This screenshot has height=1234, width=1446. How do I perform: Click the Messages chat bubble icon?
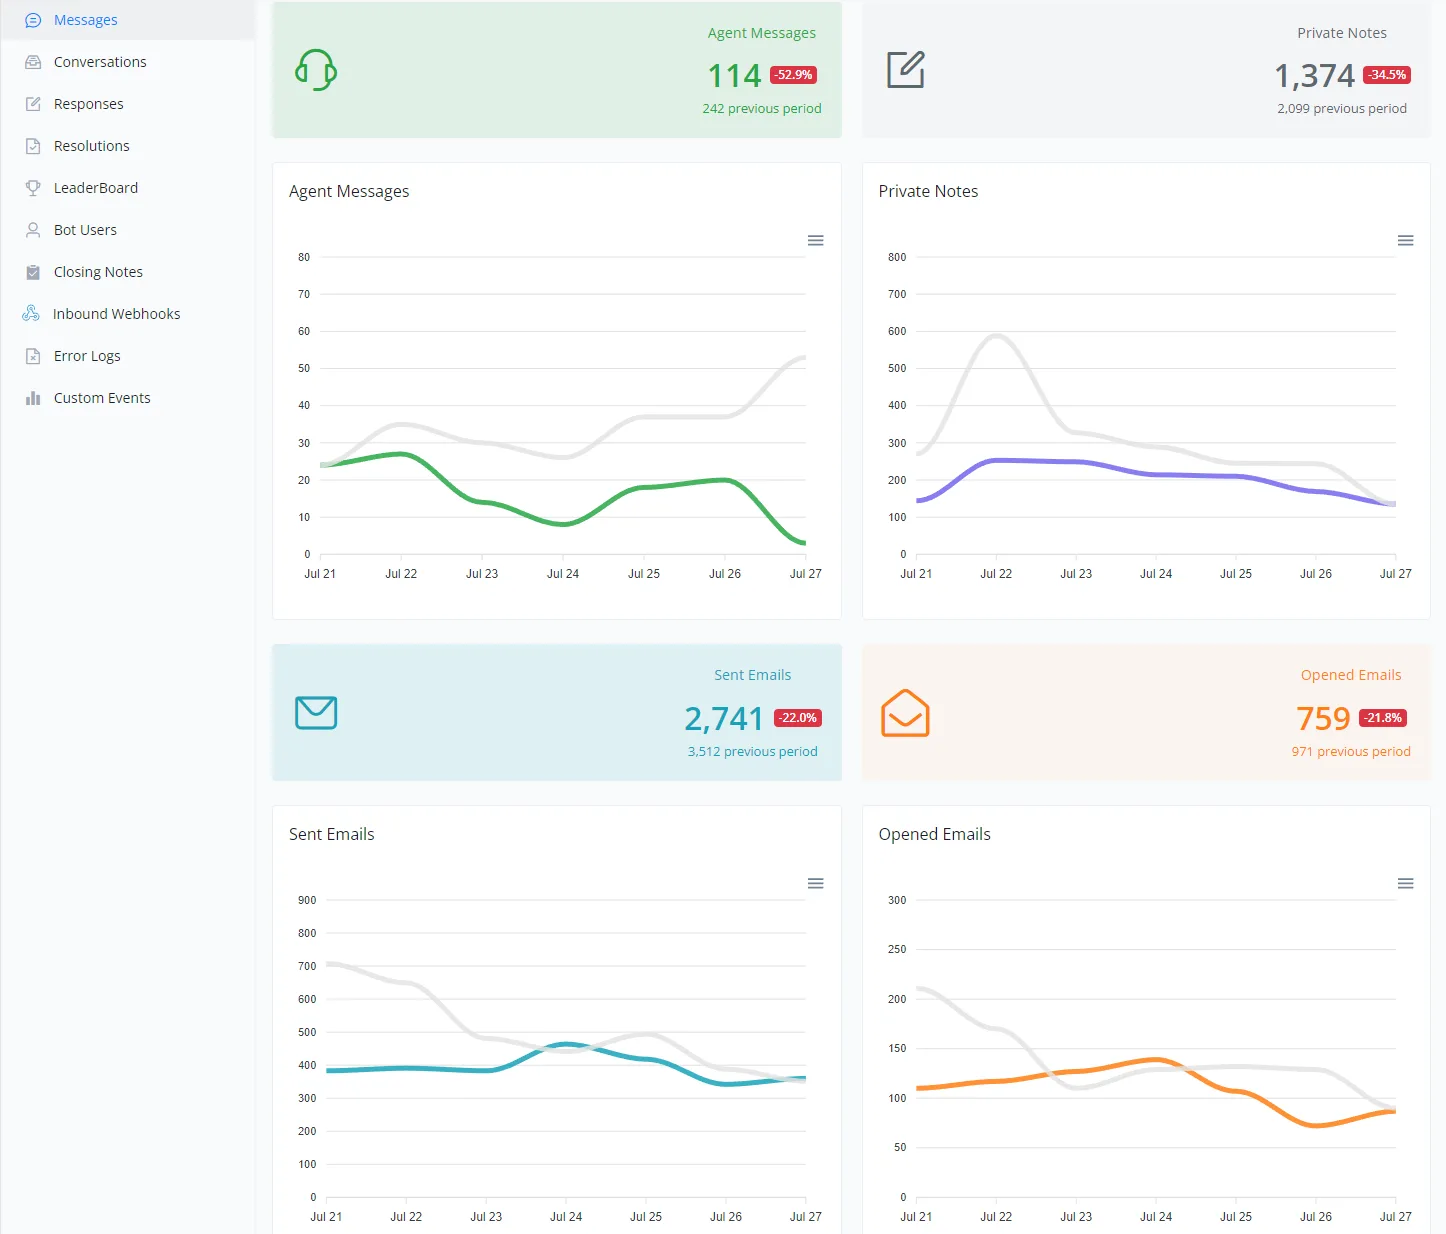[x=33, y=20]
